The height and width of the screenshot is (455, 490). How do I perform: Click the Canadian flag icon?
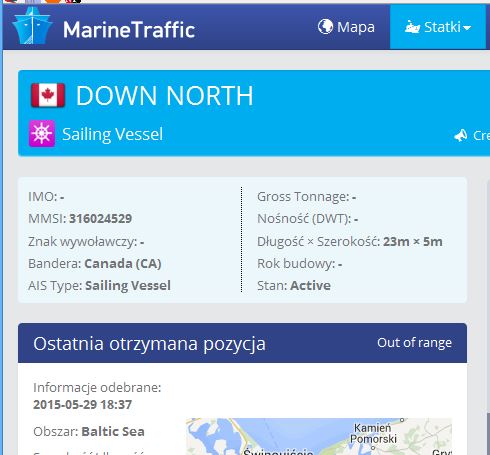(x=48, y=95)
